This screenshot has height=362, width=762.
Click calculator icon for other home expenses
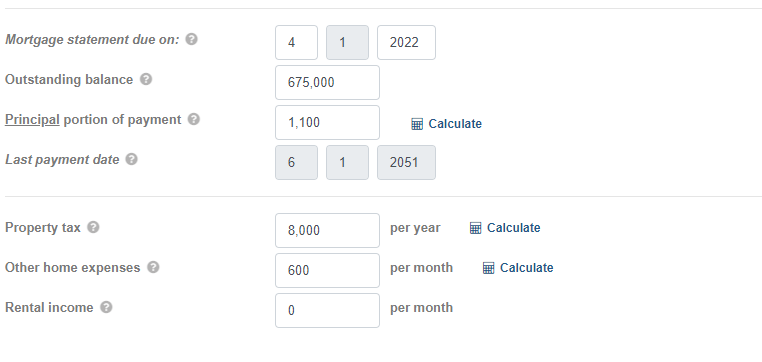point(488,268)
